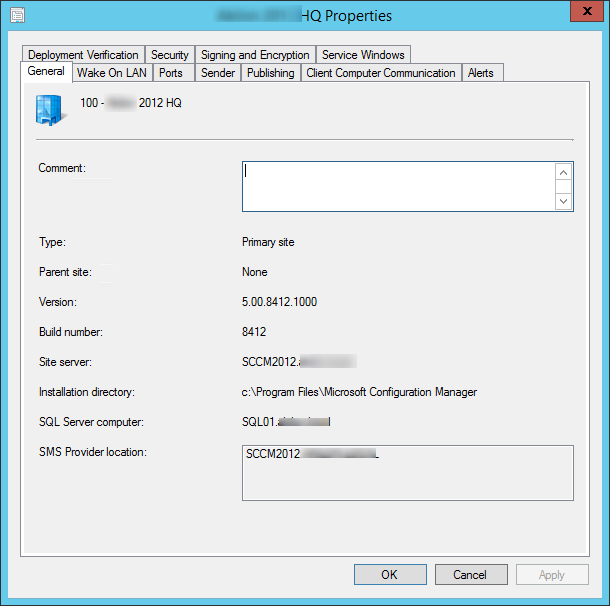Click the 'Build number:' label
Image resolution: width=610 pixels, height=606 pixels.
71,332
